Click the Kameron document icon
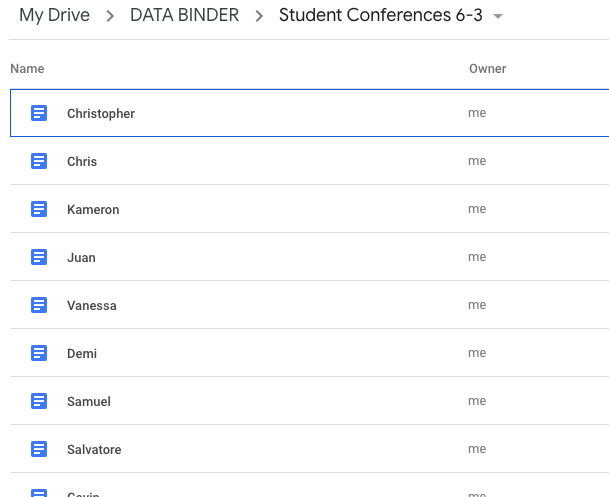This screenshot has height=497, width=609. tap(39, 209)
